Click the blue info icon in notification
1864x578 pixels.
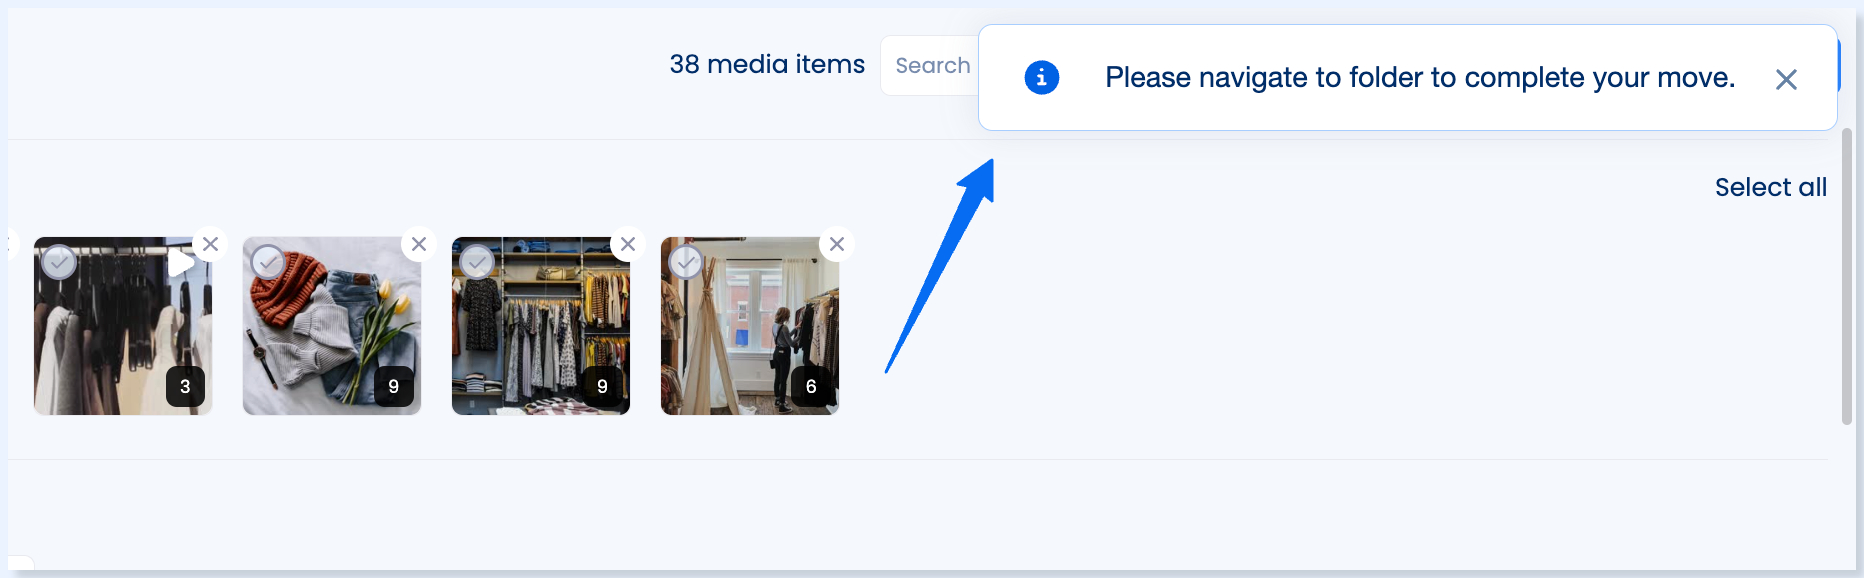1041,77
